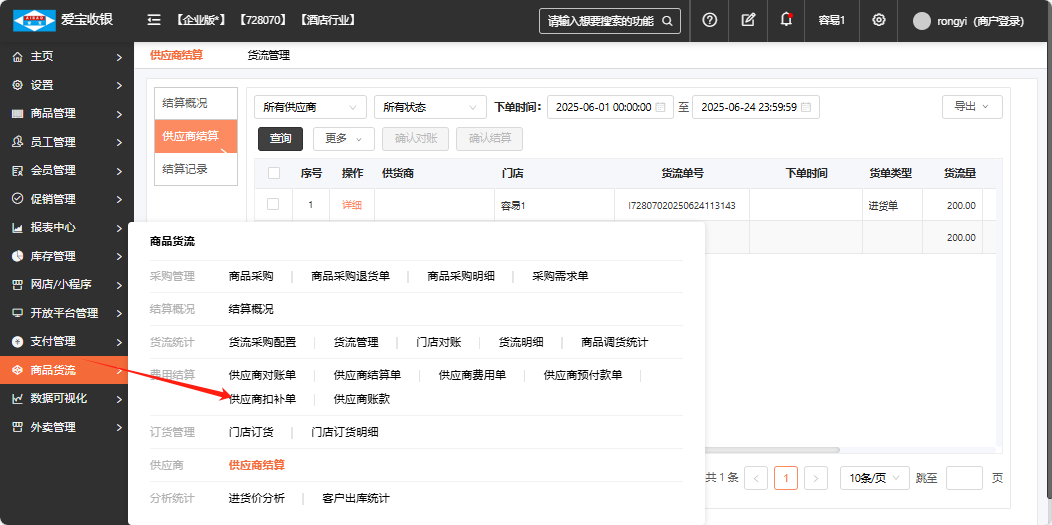Click the 查询 query button
Image resolution: width=1052 pixels, height=525 pixels.
[281, 139]
